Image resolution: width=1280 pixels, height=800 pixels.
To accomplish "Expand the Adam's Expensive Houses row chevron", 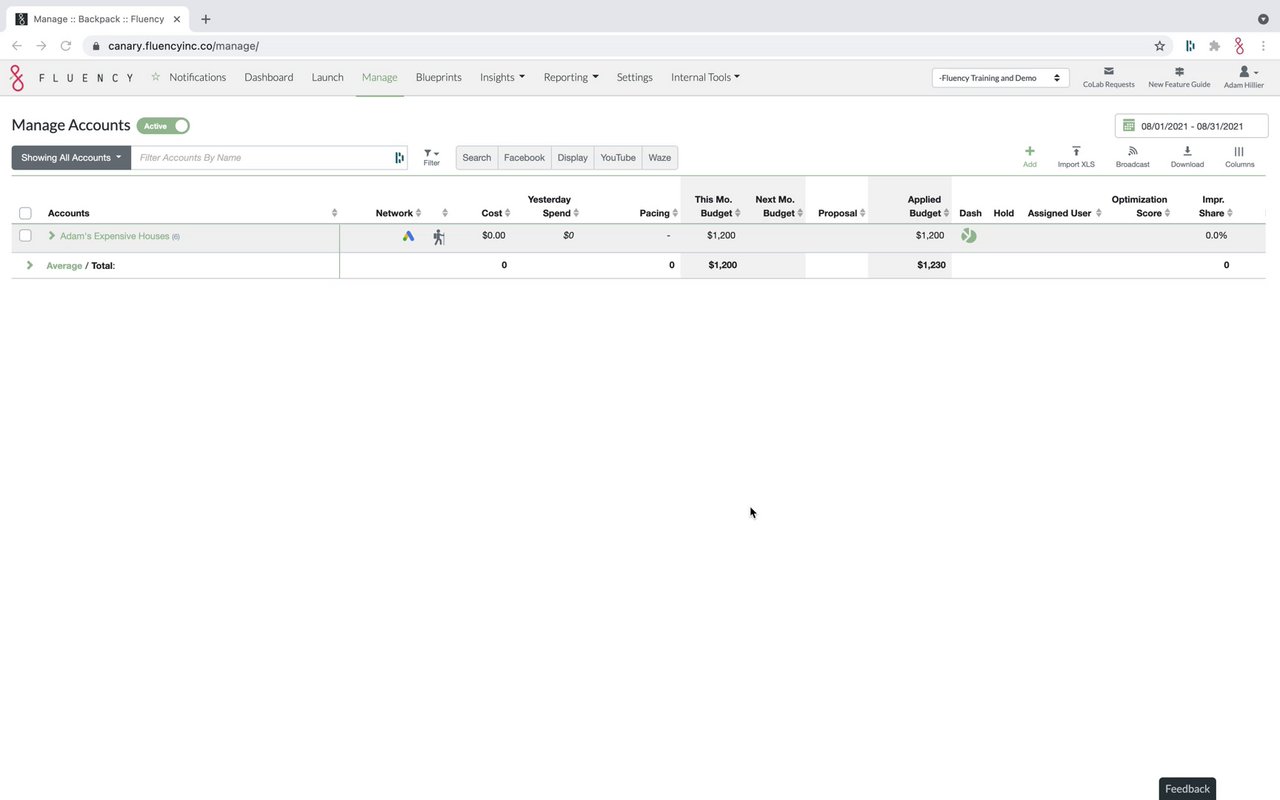I will coord(51,236).
